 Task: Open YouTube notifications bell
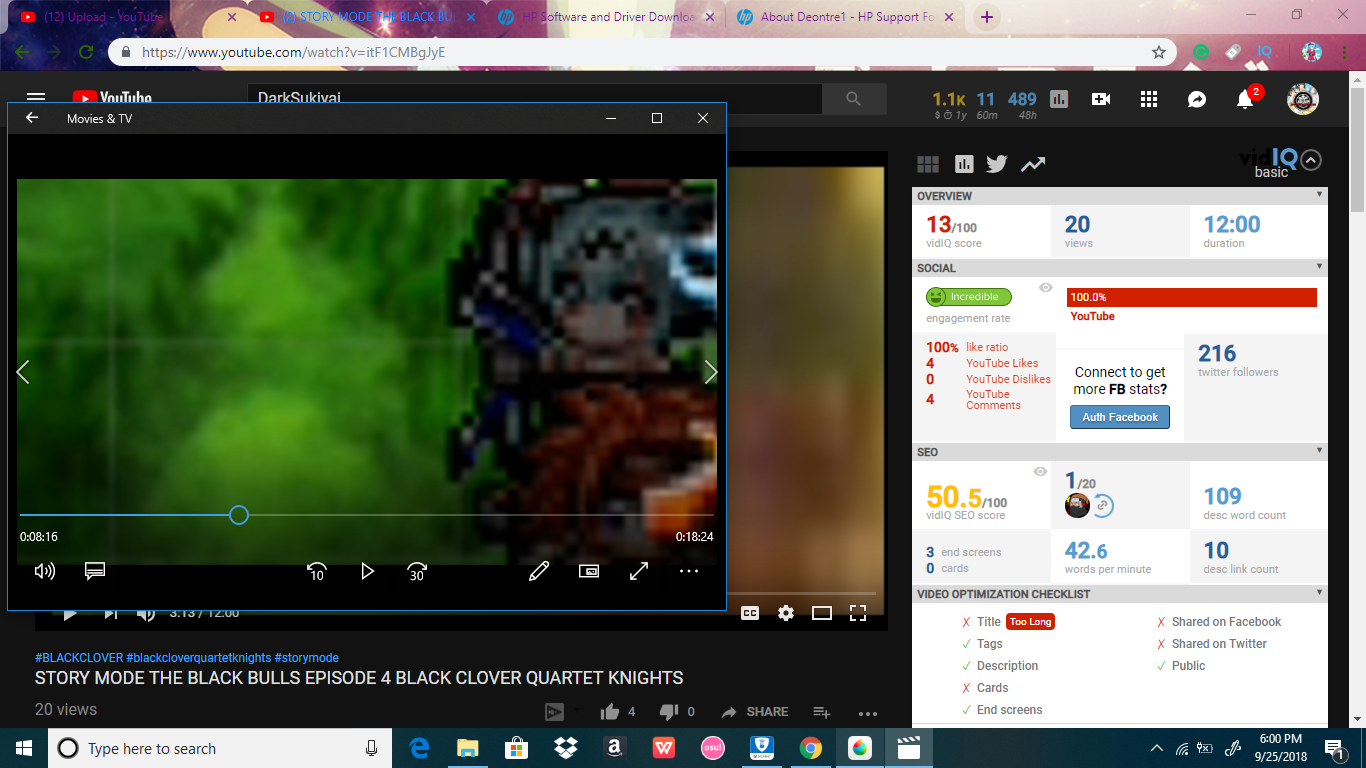click(1245, 99)
